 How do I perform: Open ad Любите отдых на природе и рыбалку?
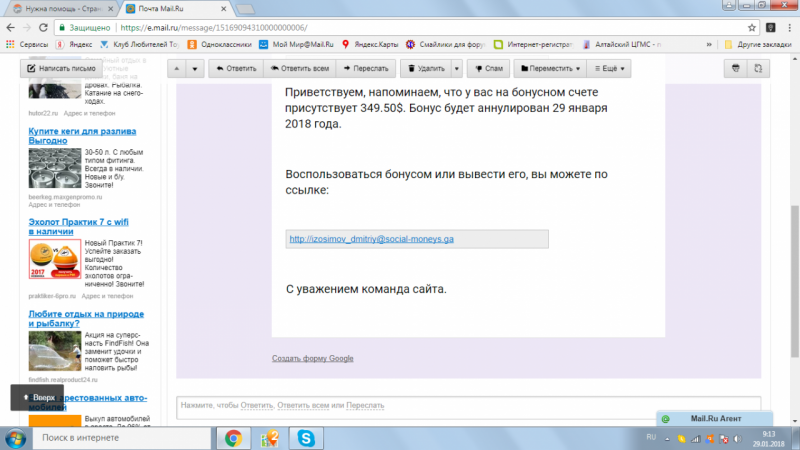[x=86, y=318]
